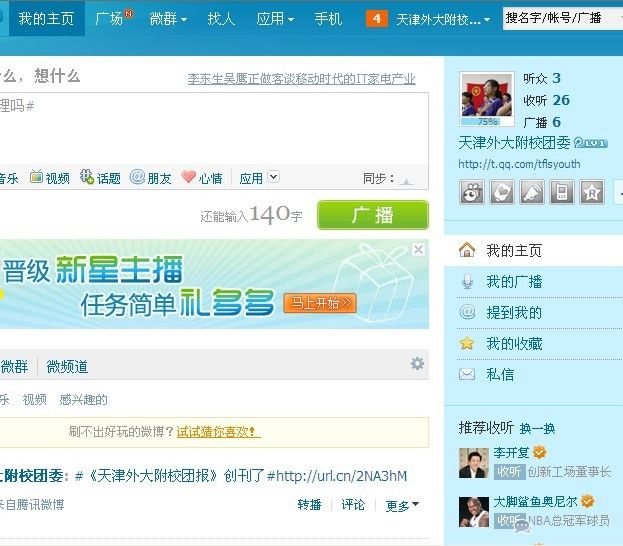Viewport: 623px width, 546px height.
Task: Open feed settings gear icon
Action: tap(417, 363)
